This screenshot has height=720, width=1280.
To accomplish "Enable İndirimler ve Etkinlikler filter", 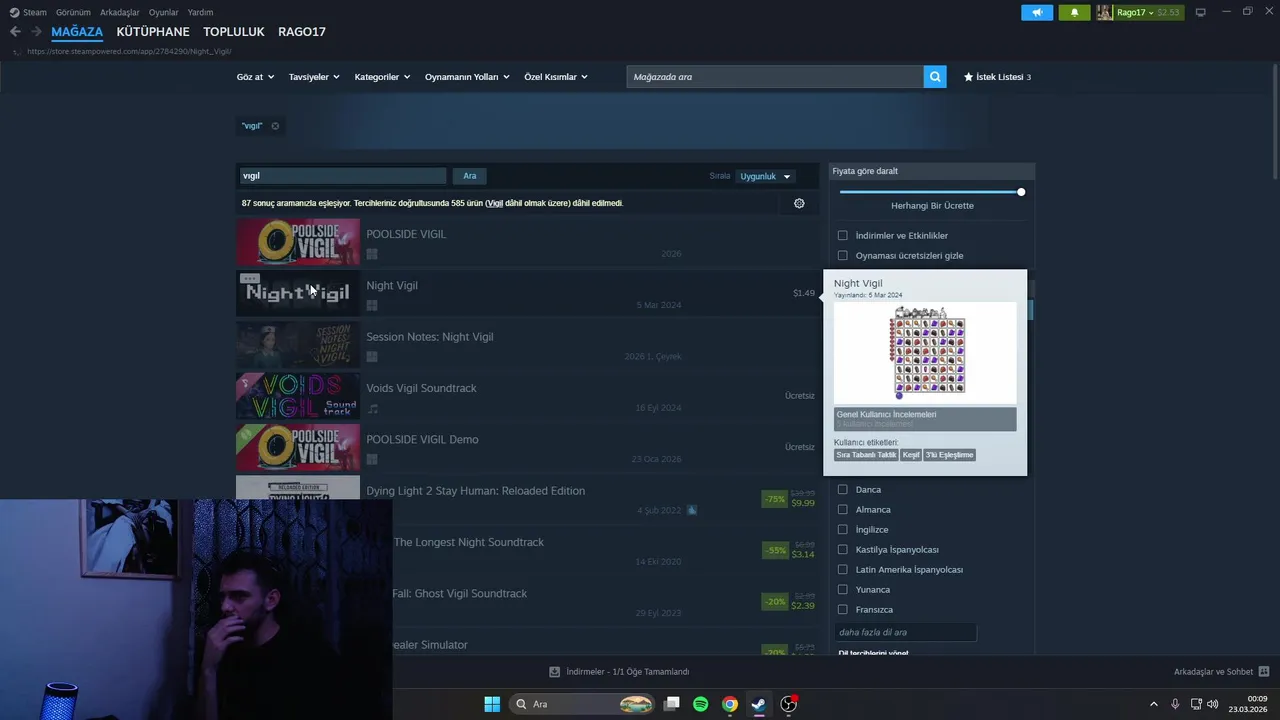I will pyautogui.click(x=842, y=236).
